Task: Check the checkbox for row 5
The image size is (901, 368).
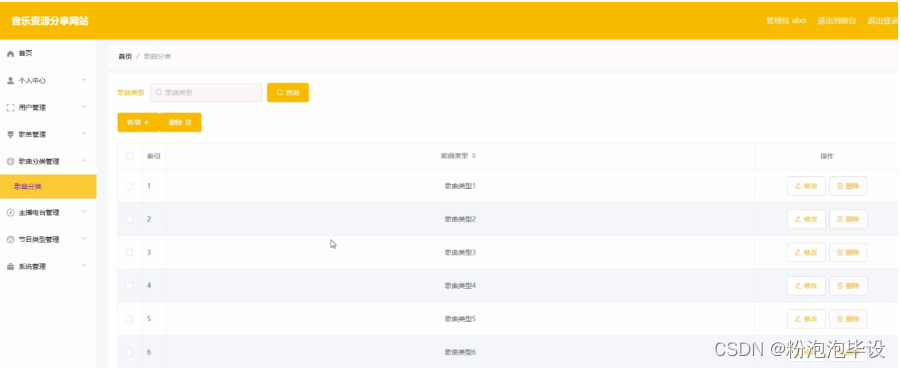Action: point(130,319)
